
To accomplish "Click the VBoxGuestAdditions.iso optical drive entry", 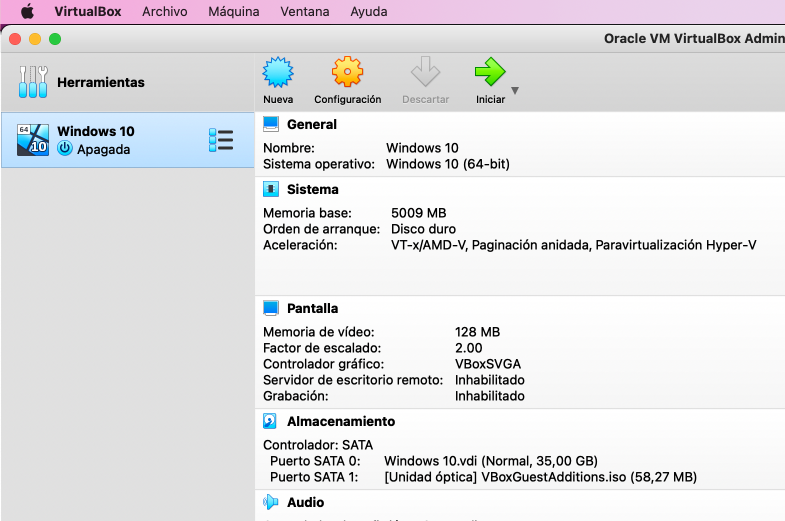I will pyautogui.click(x=540, y=477).
